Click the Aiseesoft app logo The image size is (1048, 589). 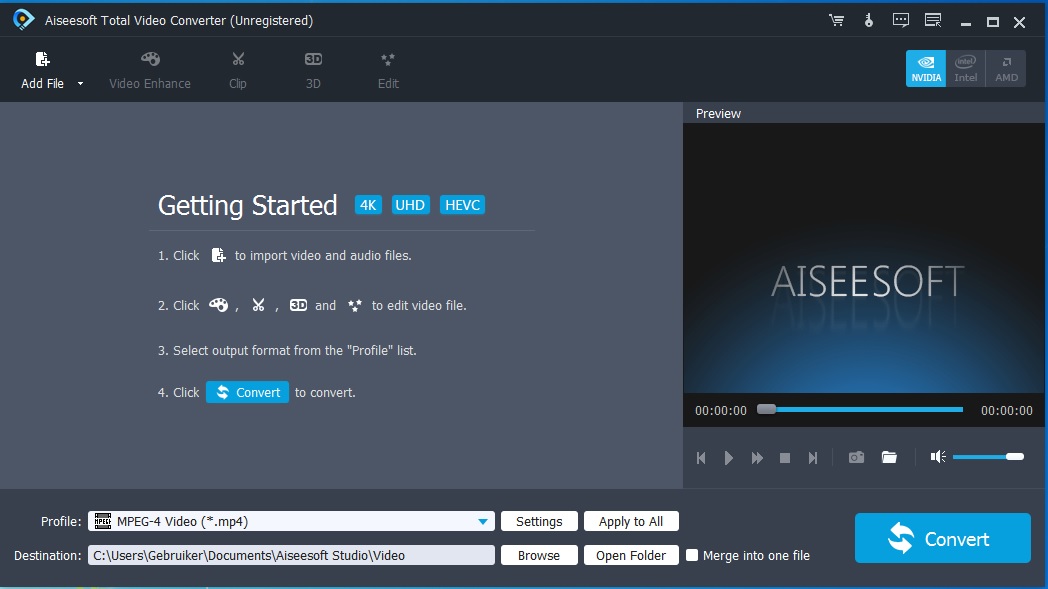tap(23, 19)
